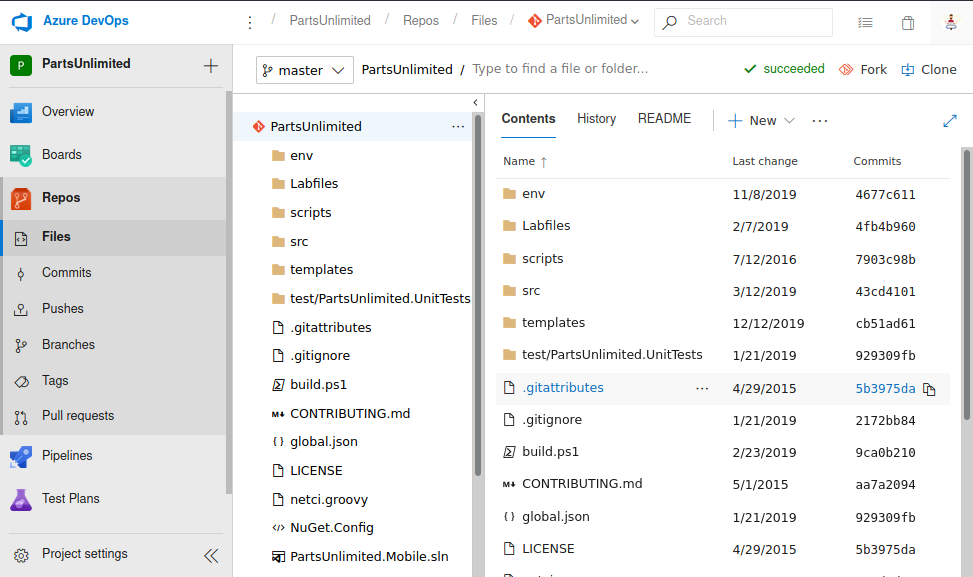Open more actions for .gitattributes row
The height and width of the screenshot is (577, 973).
702,388
